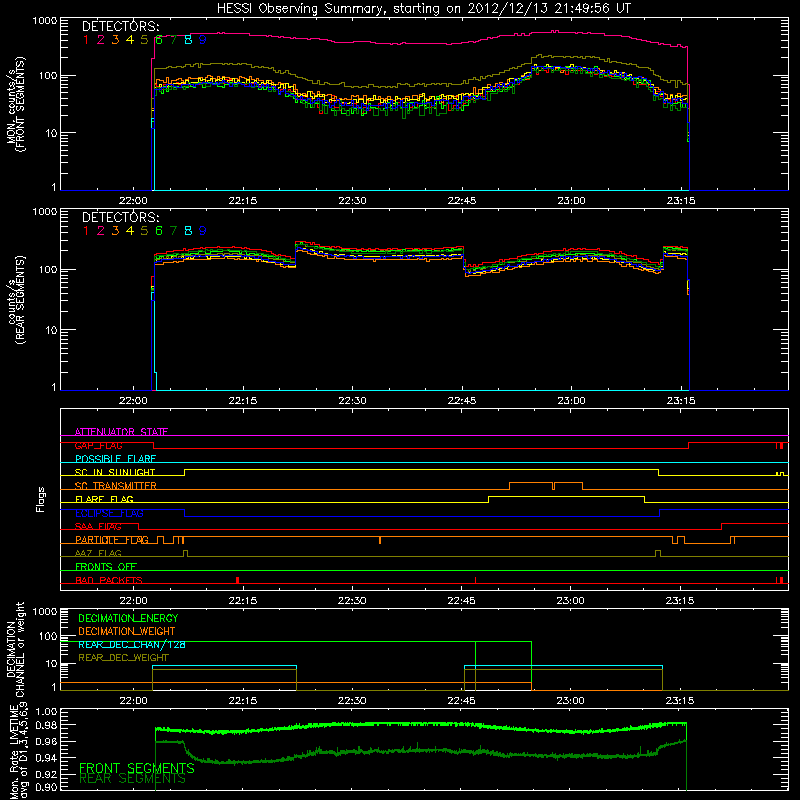Select the ECLIPSE_FLAG label
Image resolution: width=800 pixels, height=800 pixels.
coord(109,513)
